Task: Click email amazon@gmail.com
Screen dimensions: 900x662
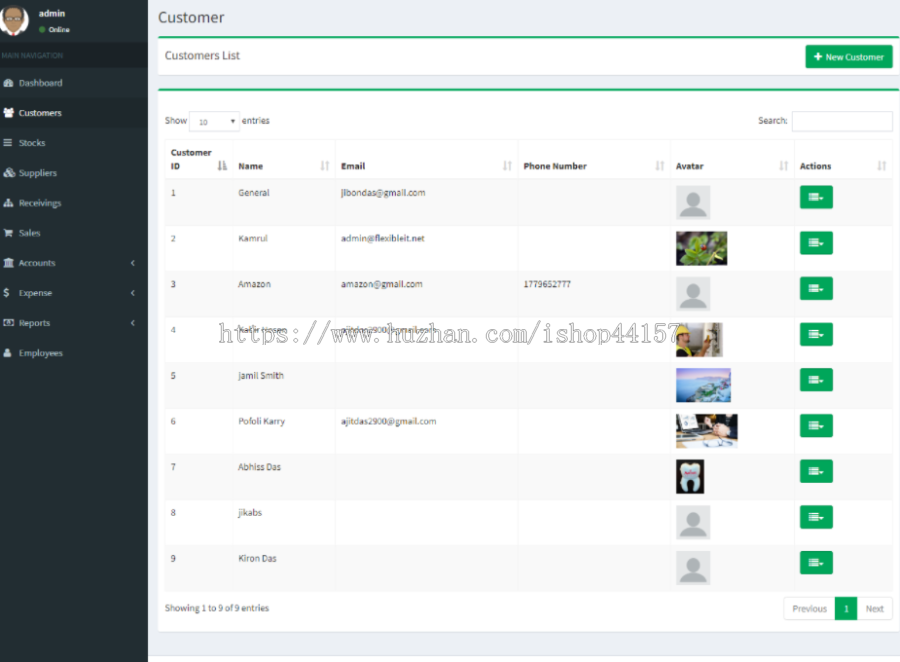Action: point(382,284)
